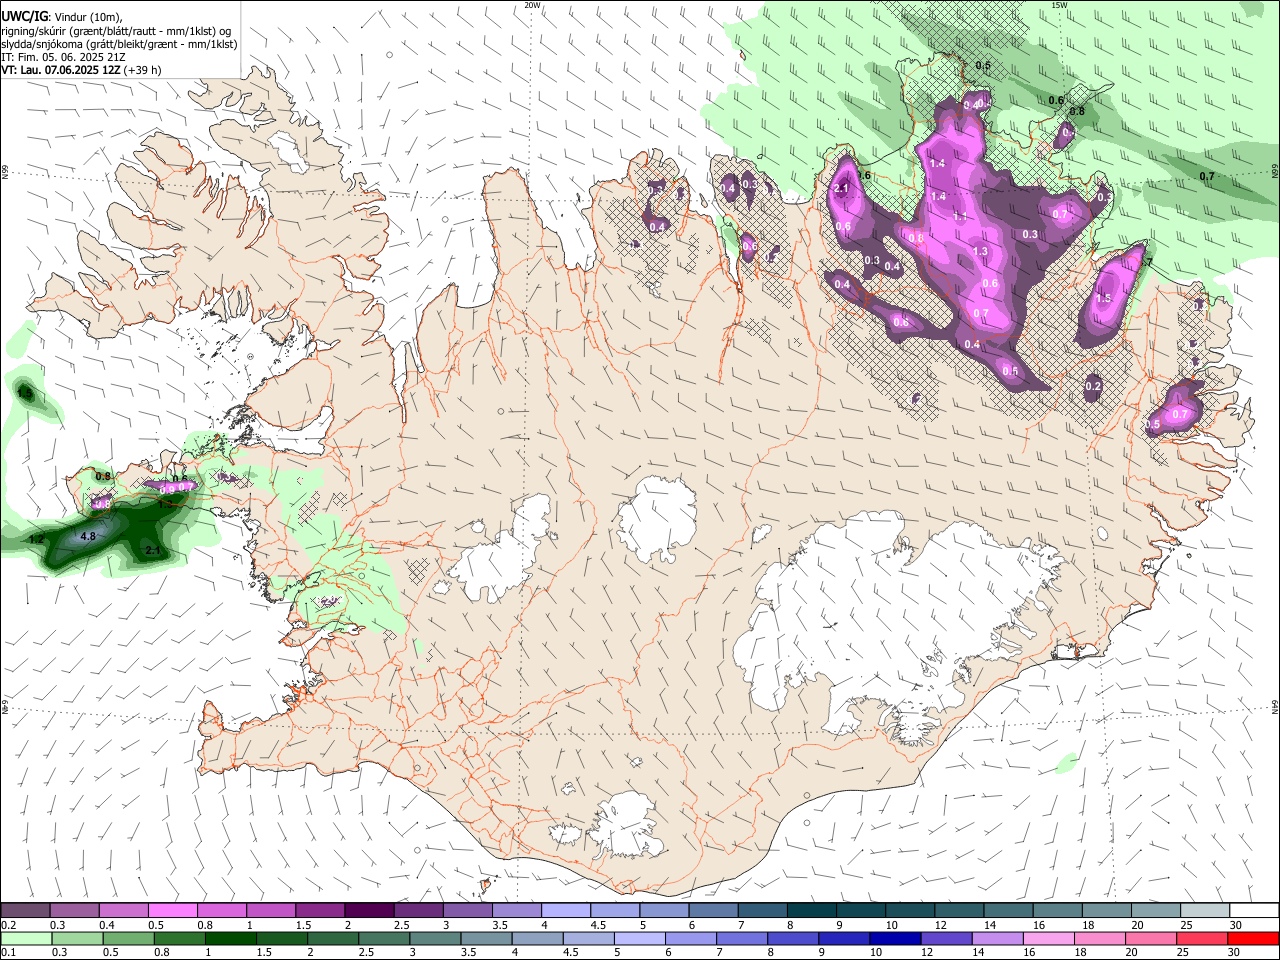Screen dimensions: 1280x960
Task: Click the '1.3' snow value label
Action: [980, 252]
